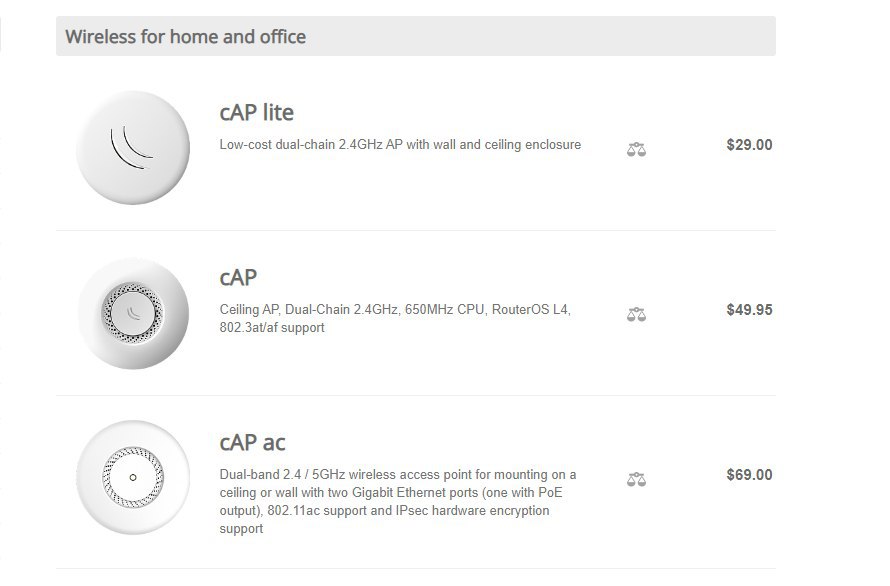Viewport: 890px width, 586px height.
Task: Click the small logo inside the cAP grille
Action: point(134,314)
